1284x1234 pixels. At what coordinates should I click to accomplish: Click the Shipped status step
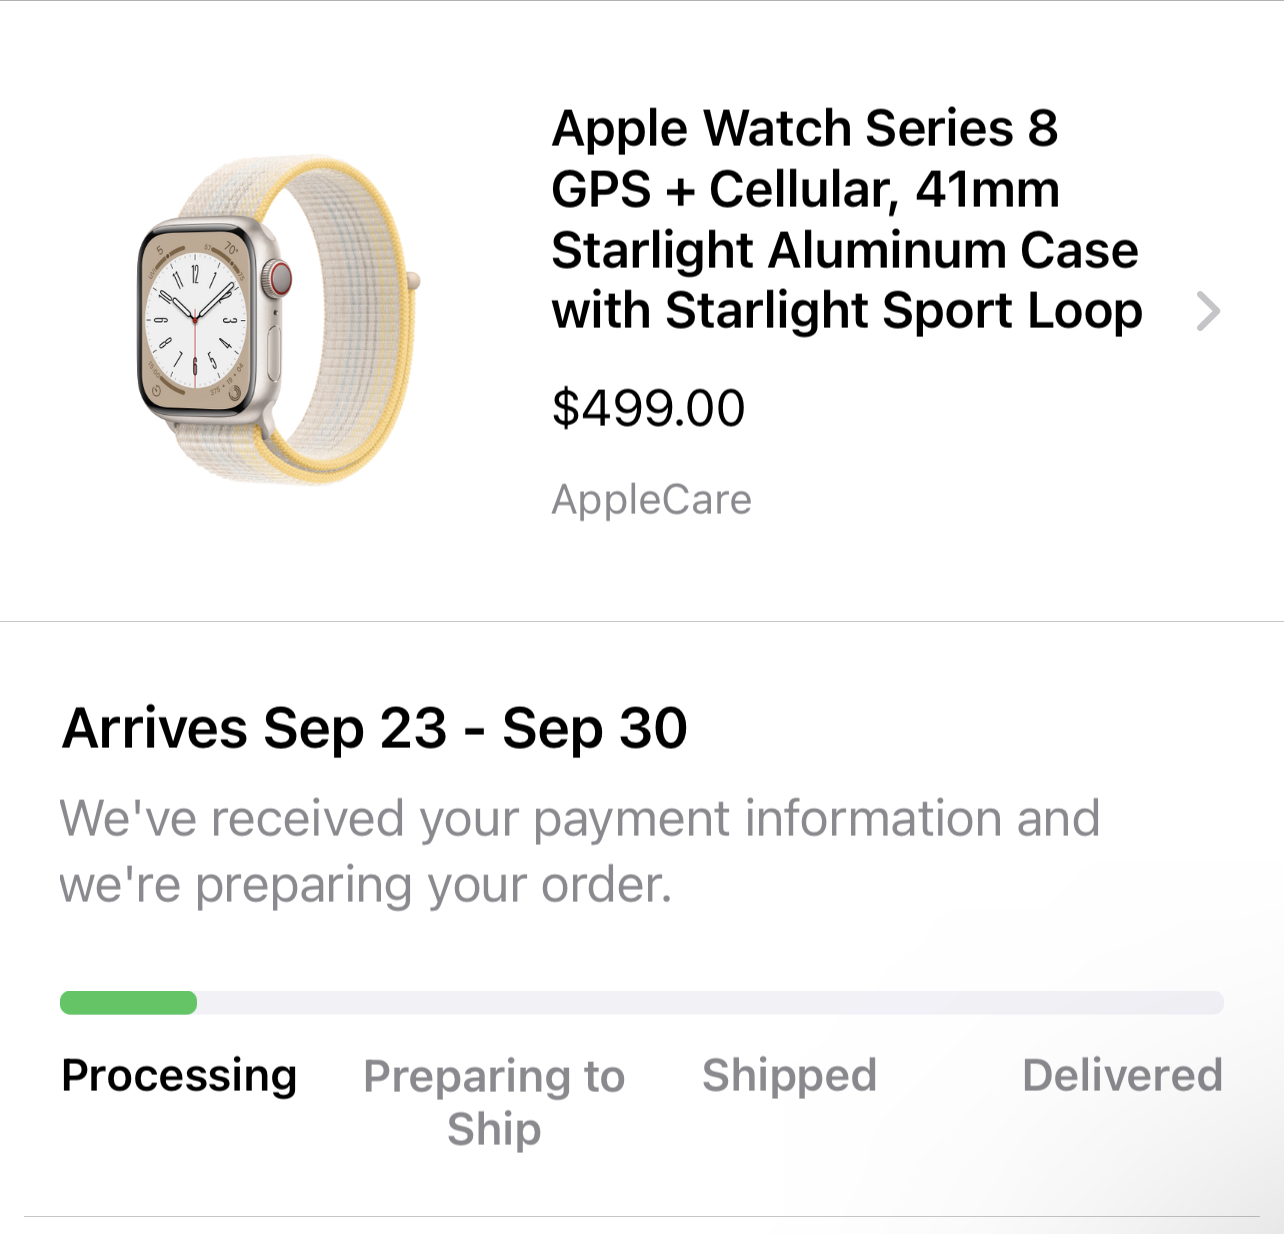[x=789, y=1076]
